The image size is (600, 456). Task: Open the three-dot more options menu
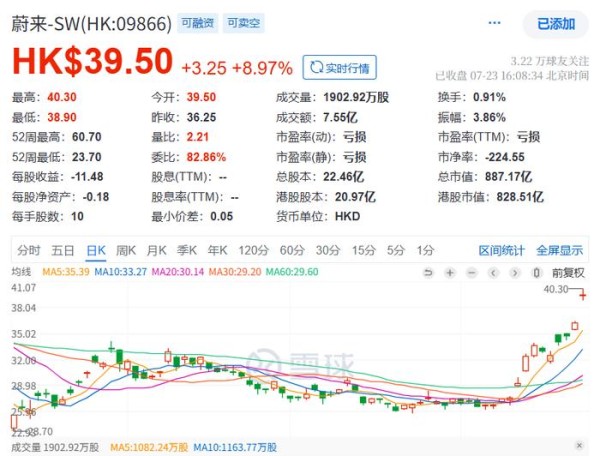494,23
